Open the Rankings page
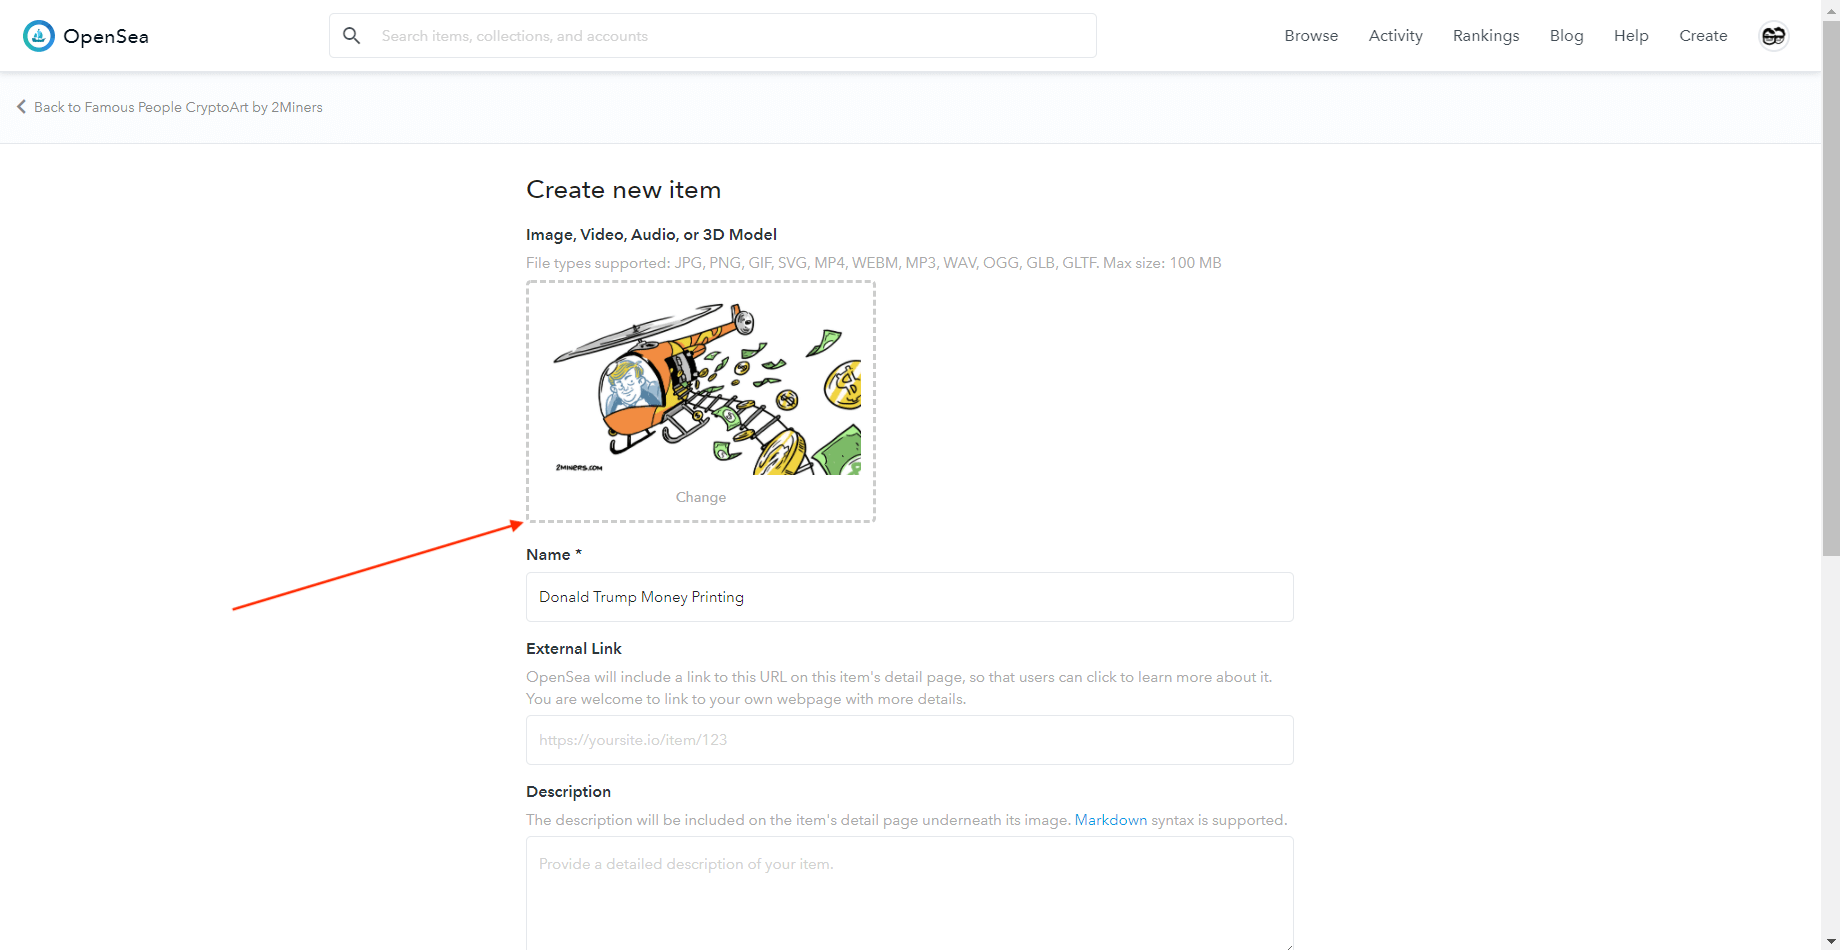This screenshot has width=1840, height=950. 1485,36
